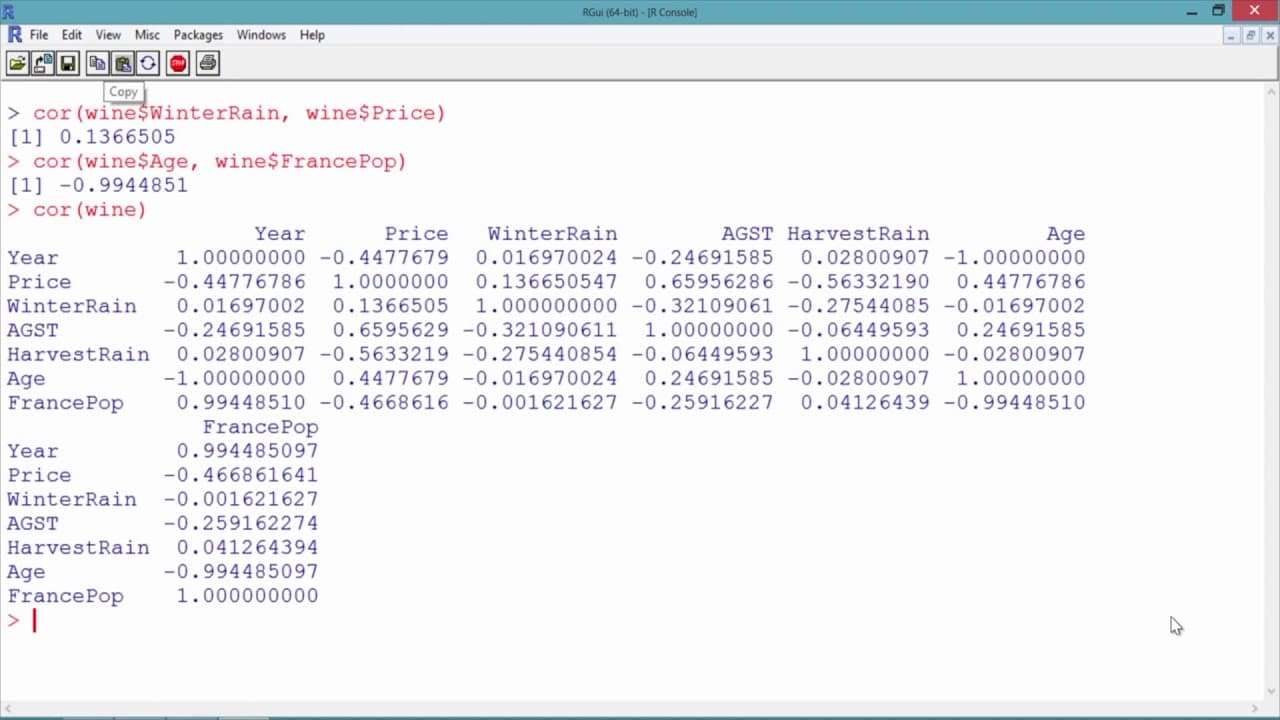Open the Help menu

pos(312,35)
